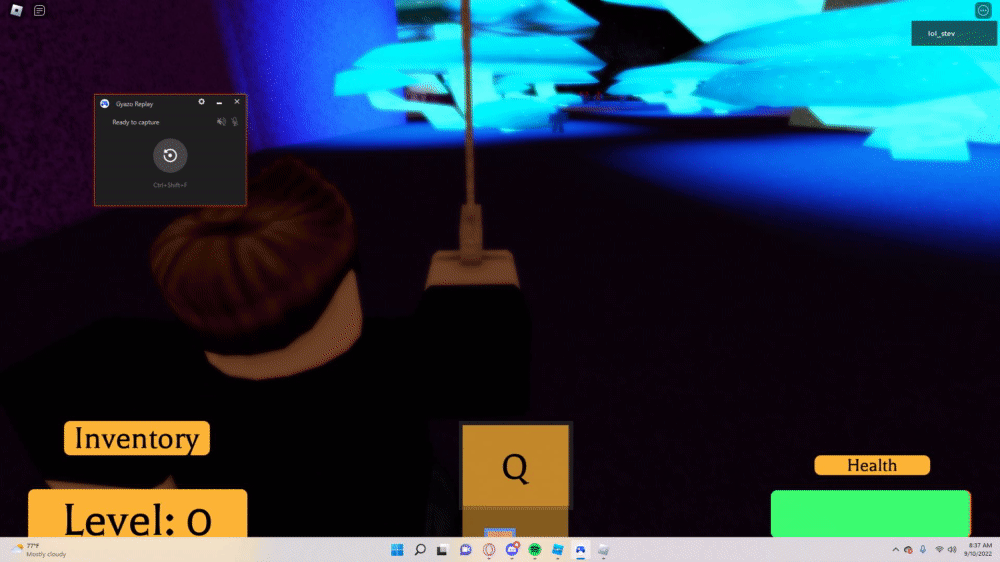Click the Q ability slot
1000x562 pixels.
tap(515, 466)
